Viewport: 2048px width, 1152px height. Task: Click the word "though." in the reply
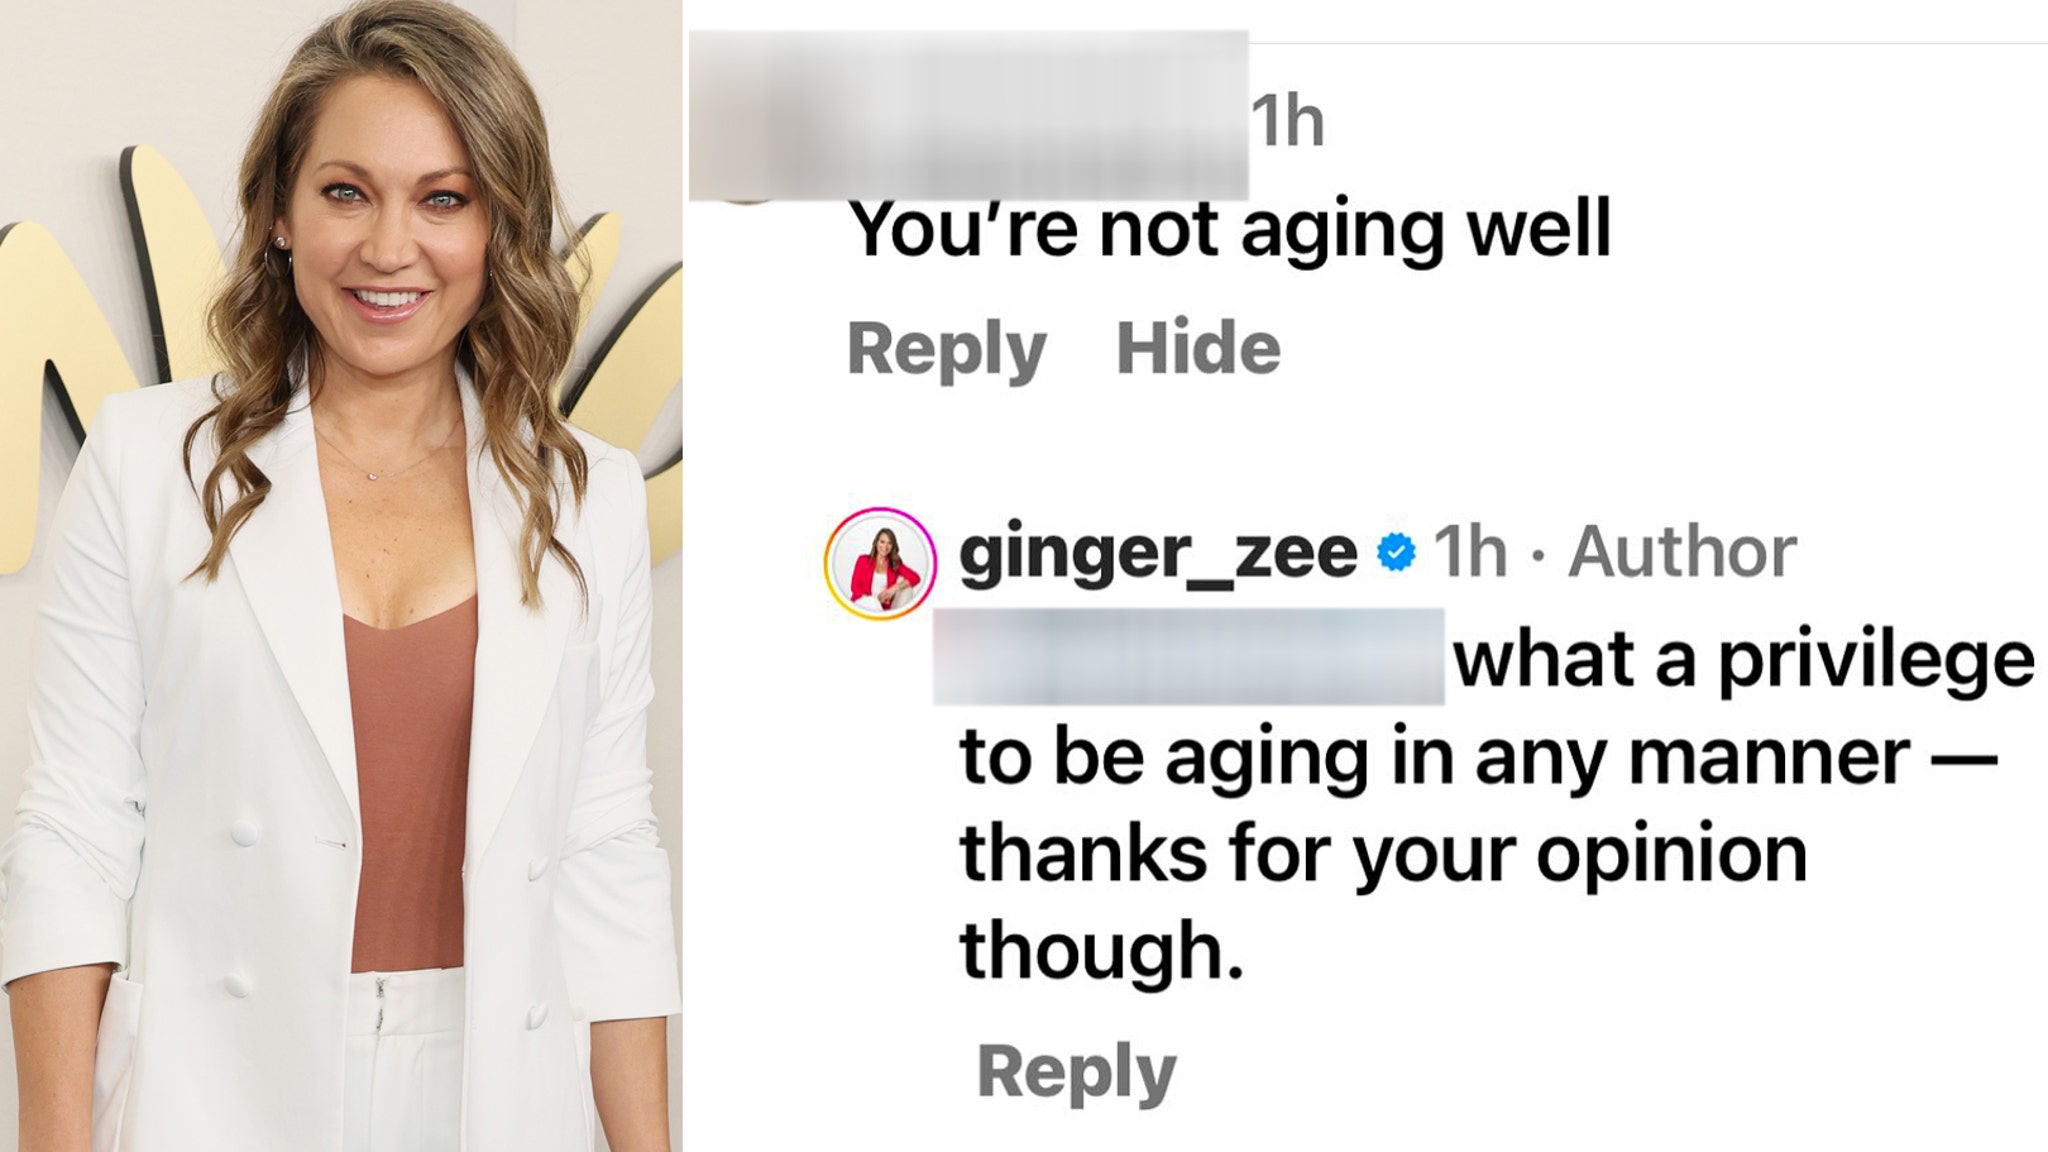tap(1101, 952)
